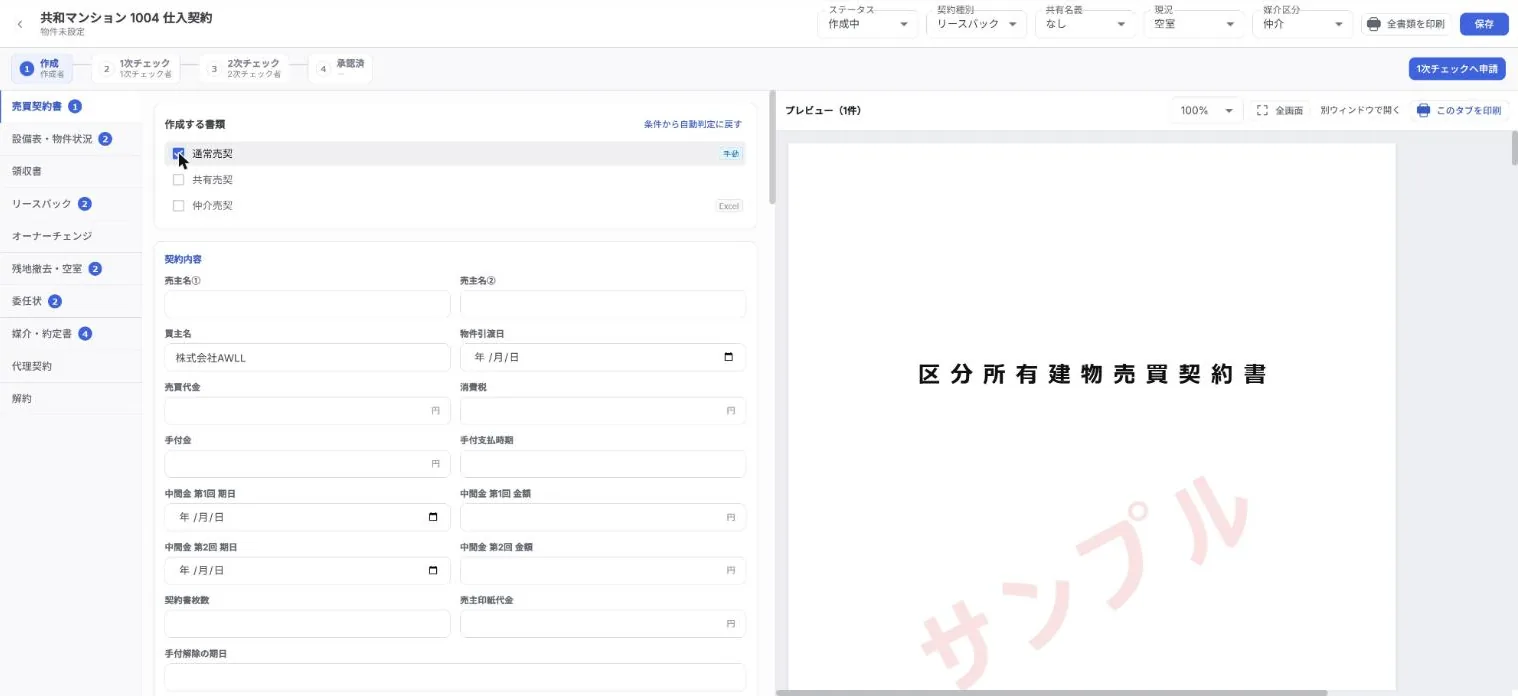Select the 解約 sidebar tab
This screenshot has height=696, width=1518.
pos(71,399)
